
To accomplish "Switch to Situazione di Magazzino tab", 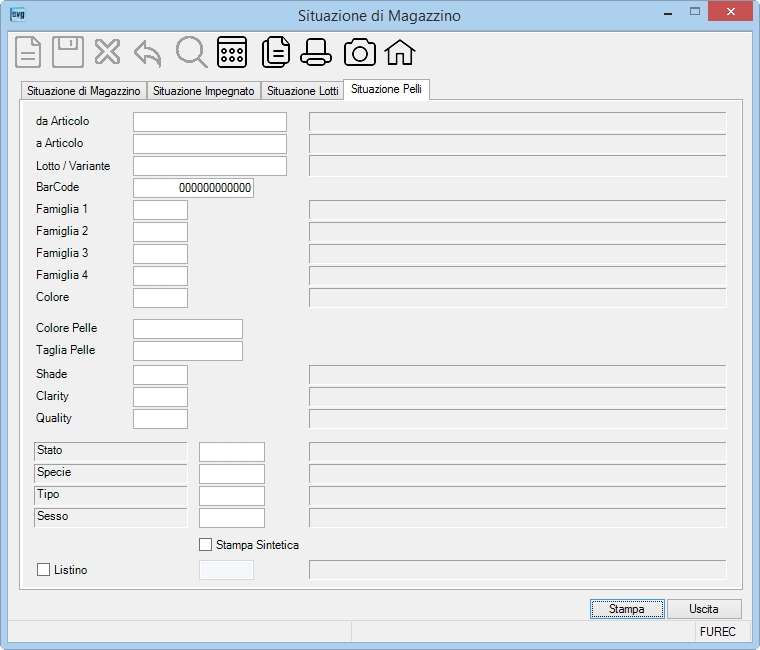I will (x=83, y=91).
